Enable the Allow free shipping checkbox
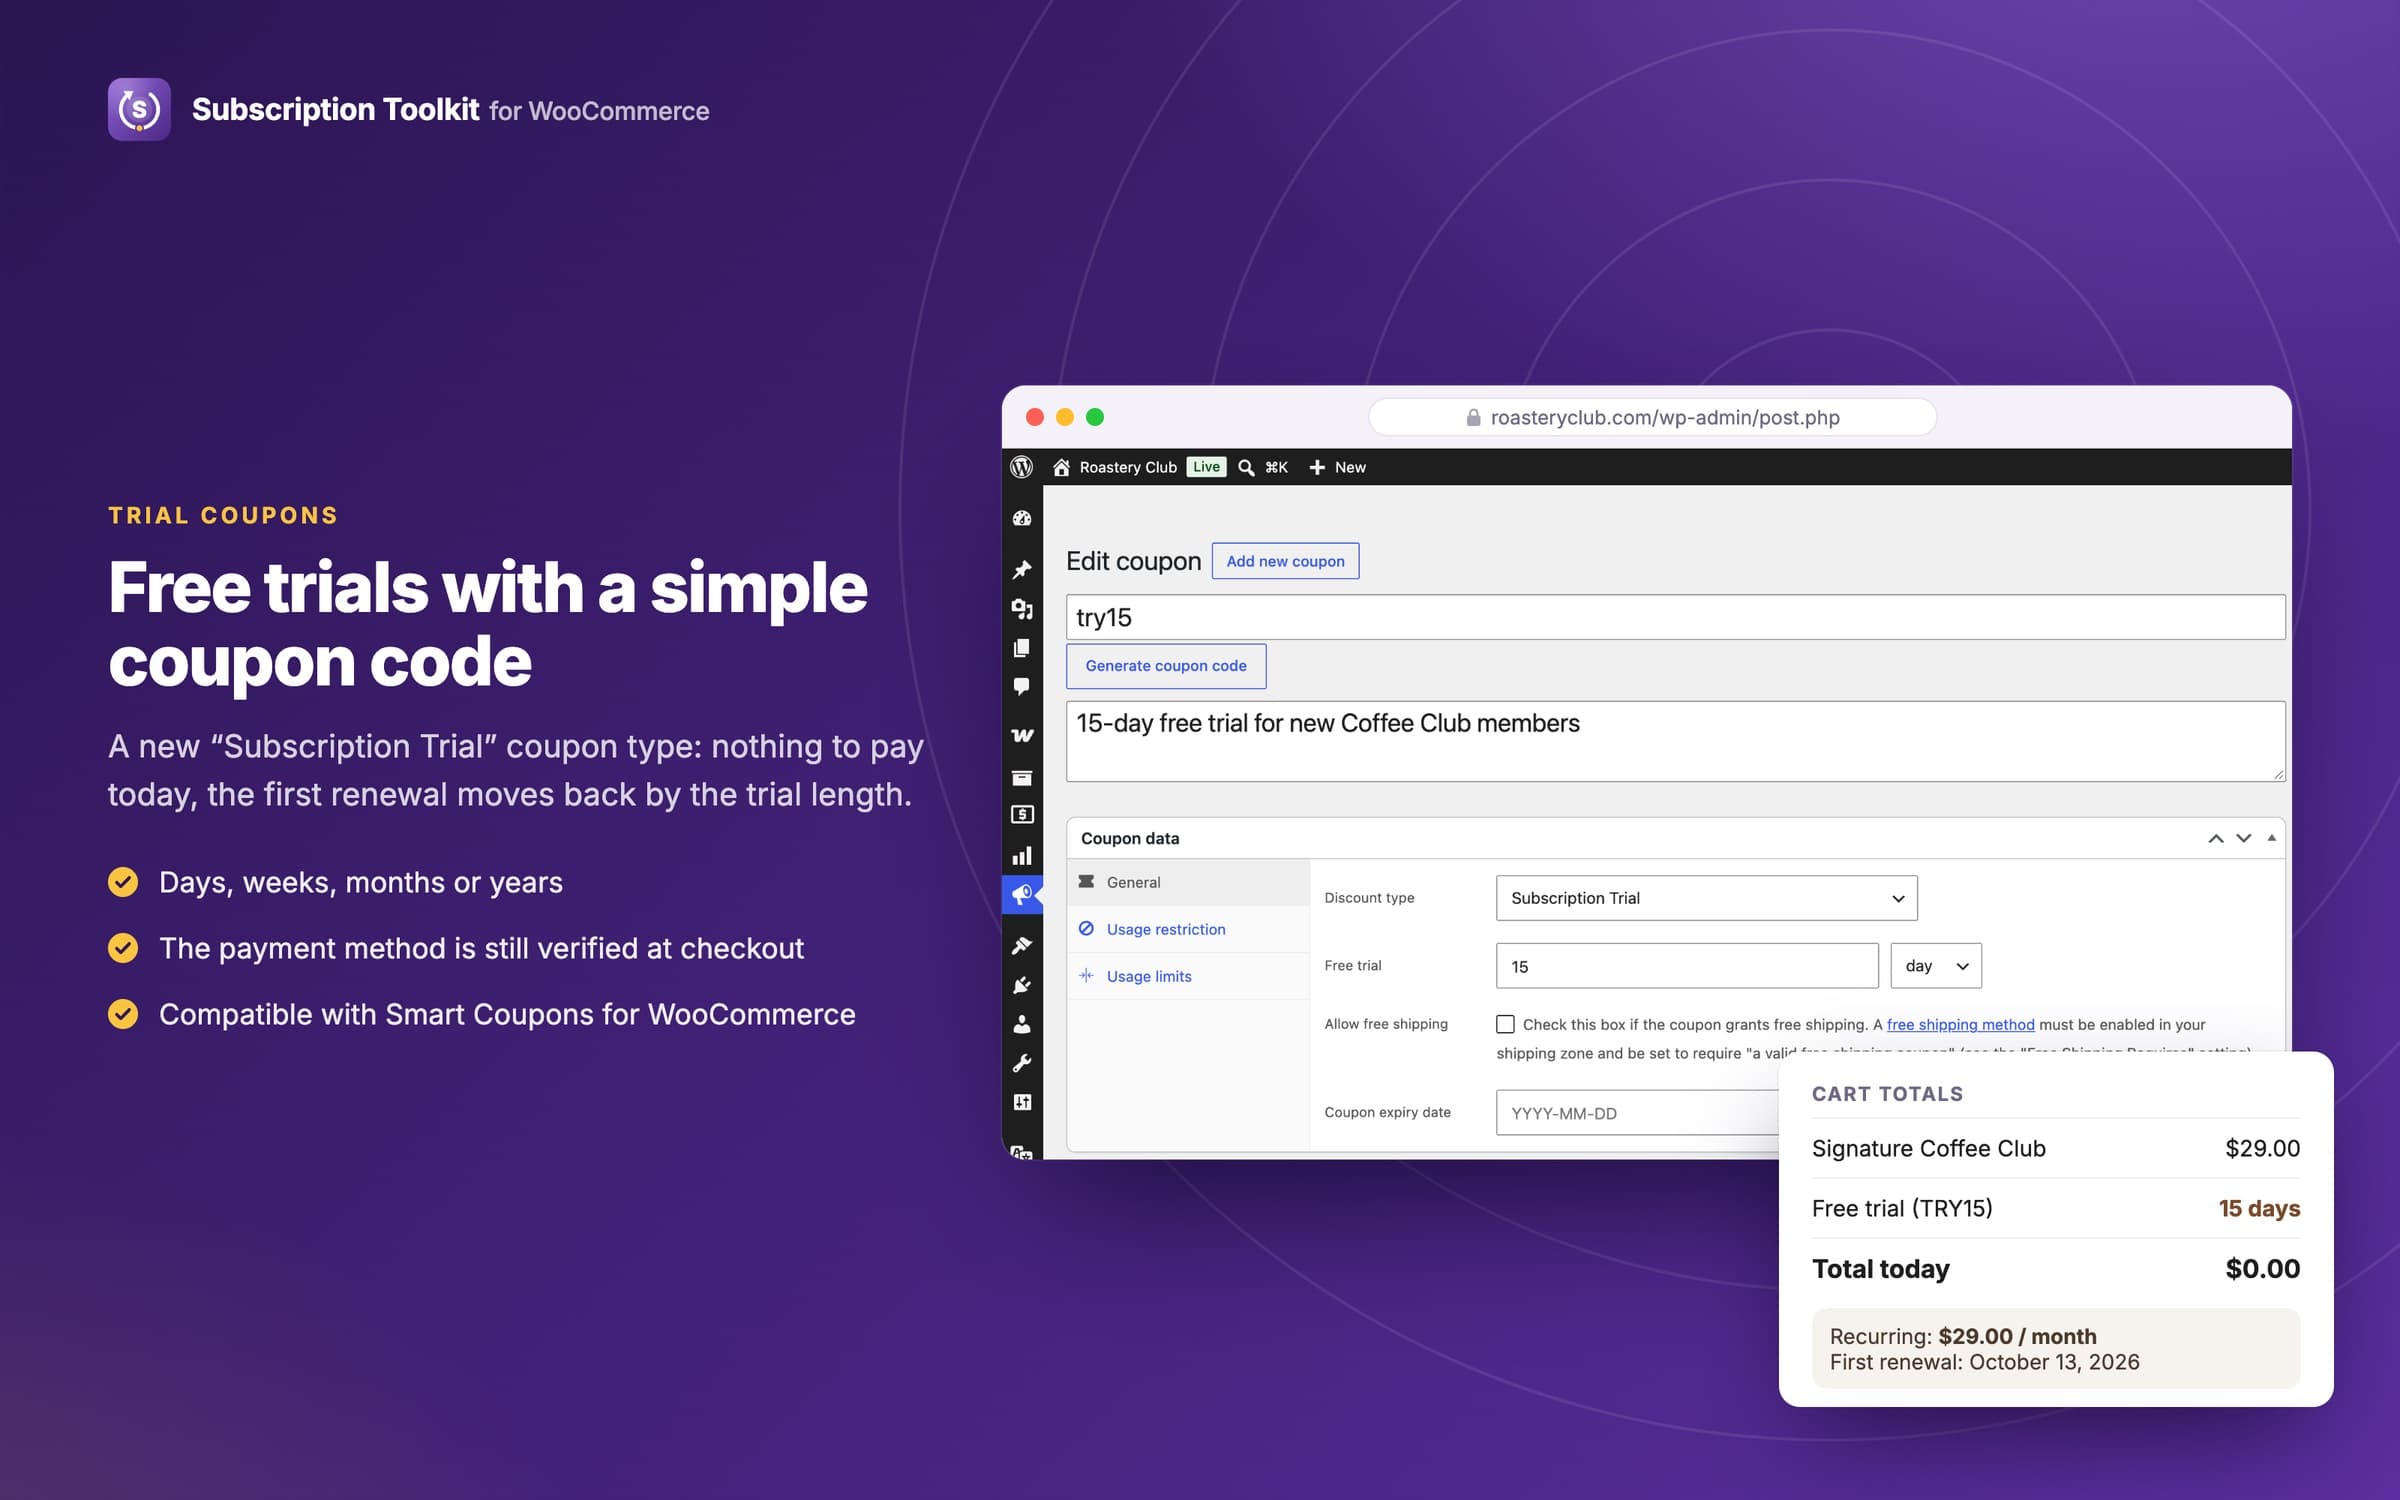The width and height of the screenshot is (2400, 1500). (x=1505, y=1024)
